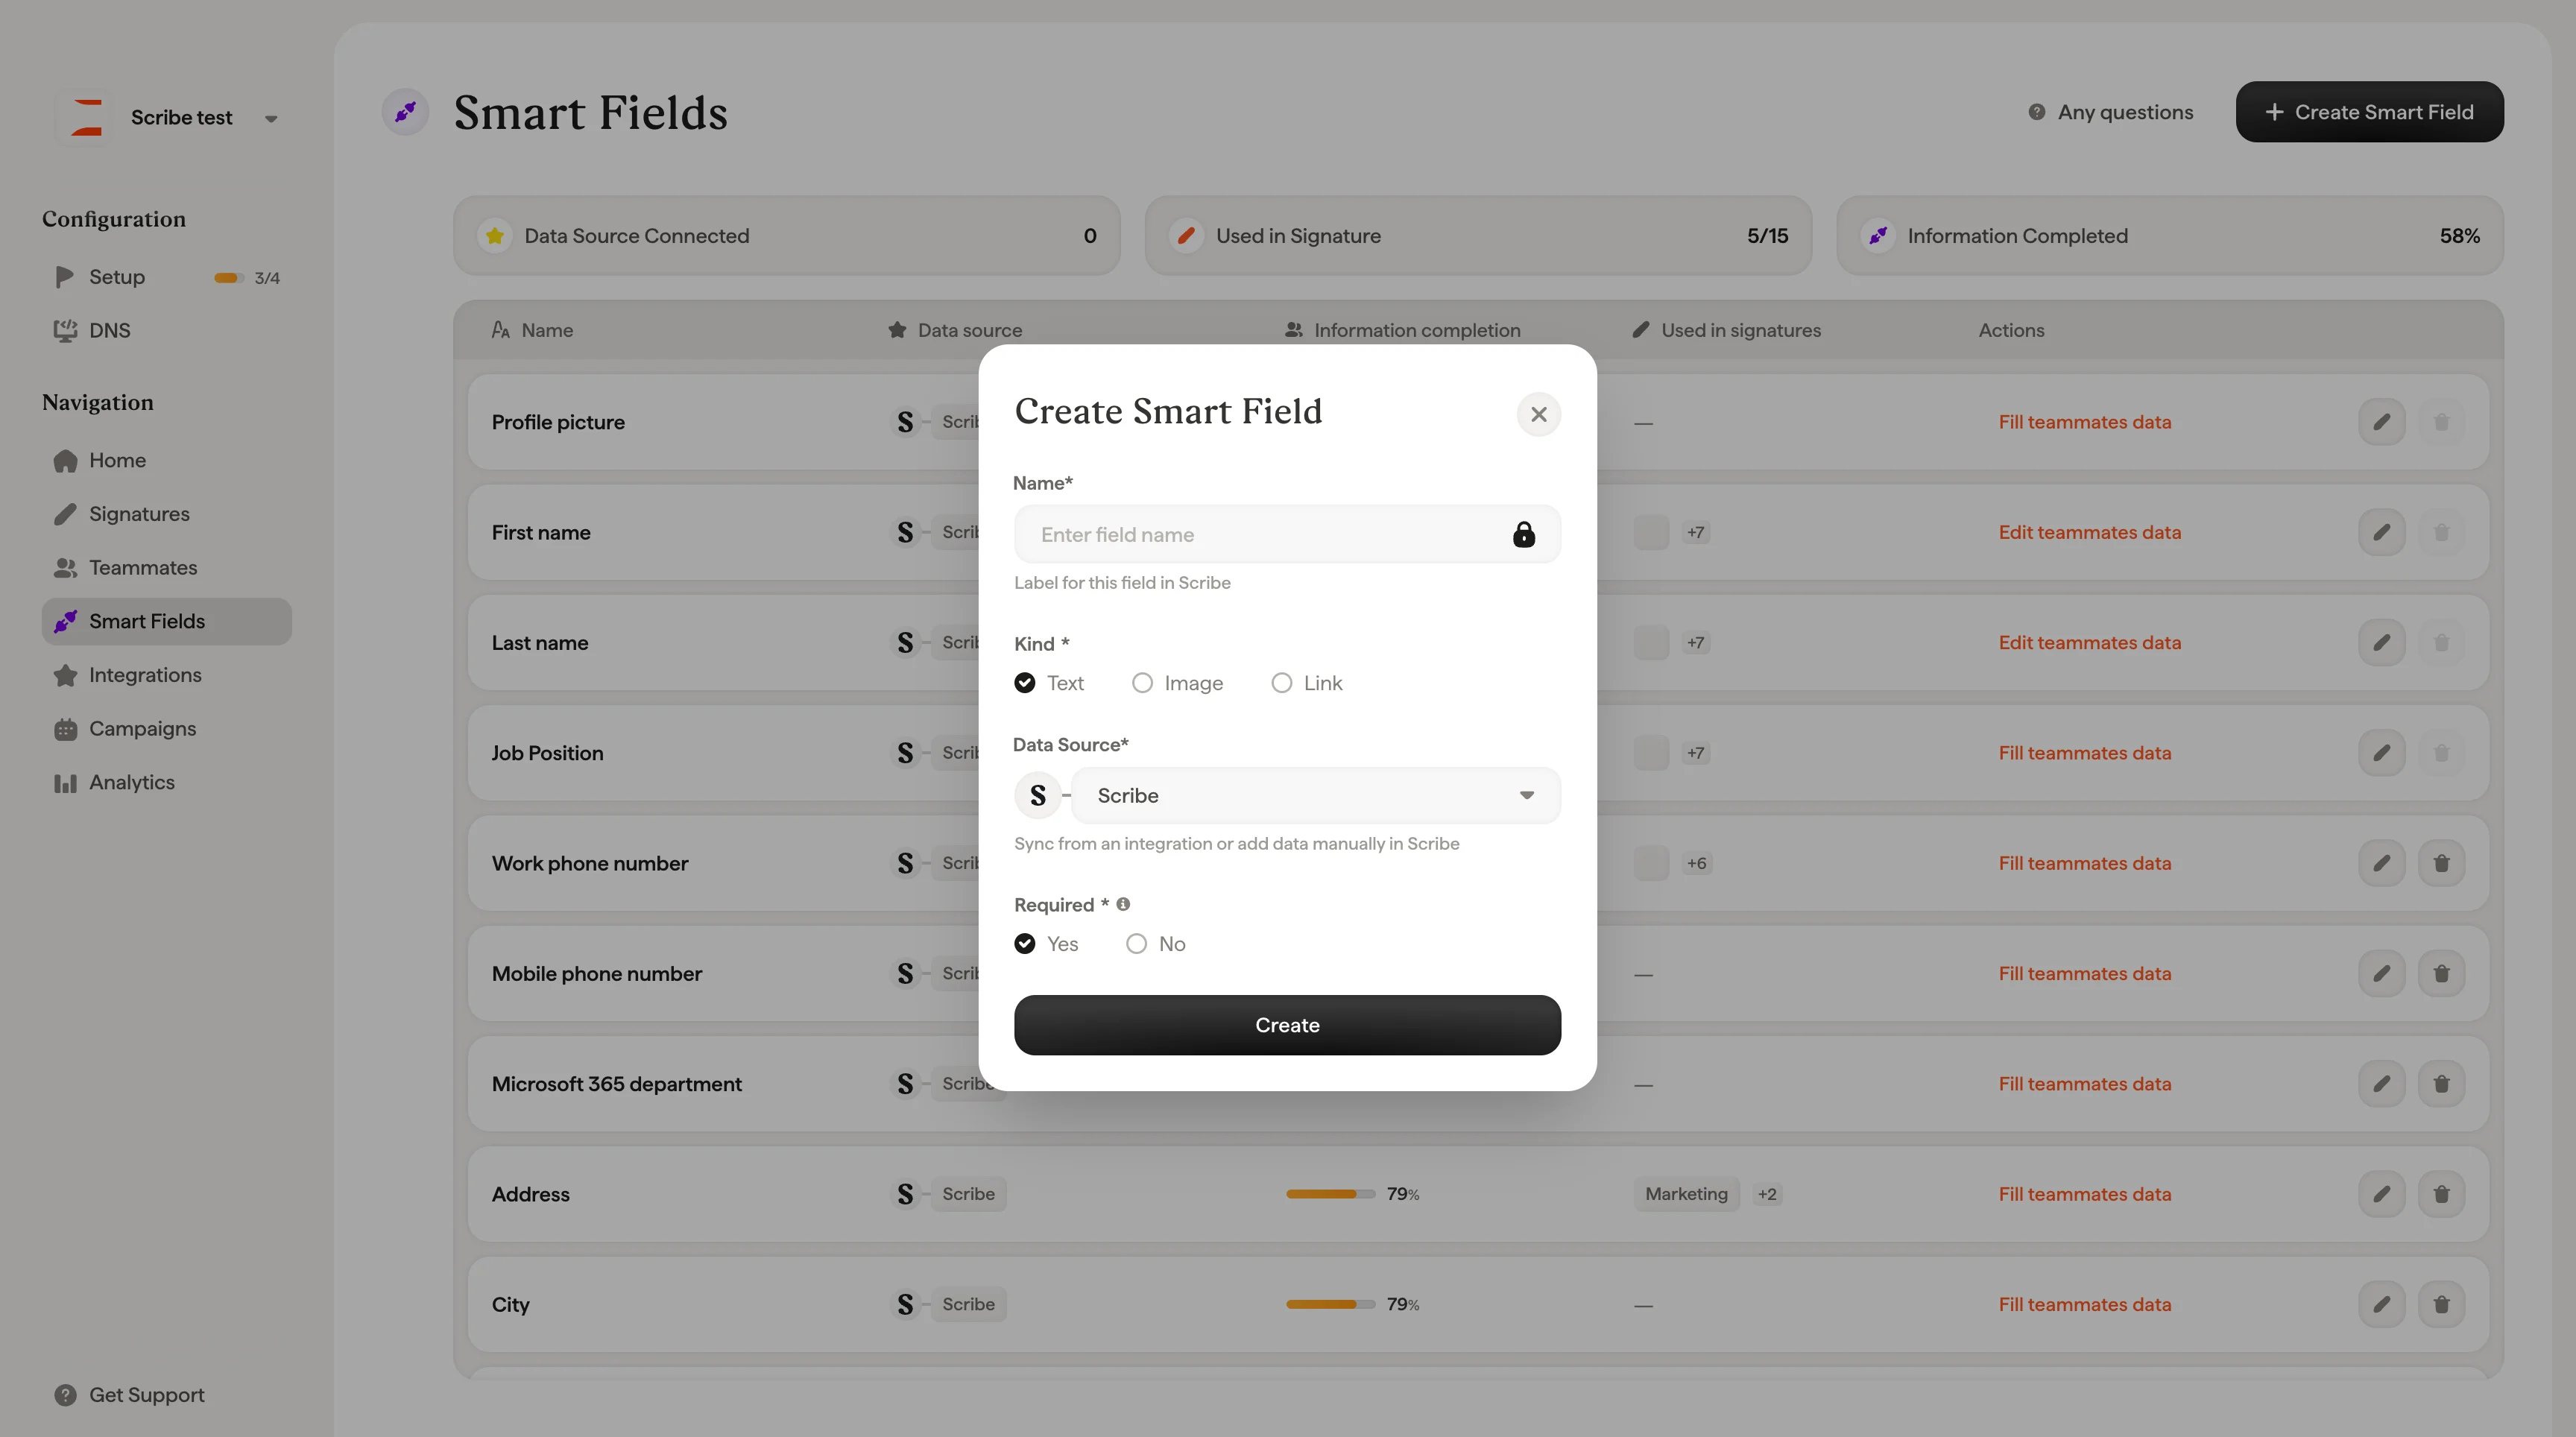Delete the Address field
2576x1437 pixels.
pos(2441,1194)
